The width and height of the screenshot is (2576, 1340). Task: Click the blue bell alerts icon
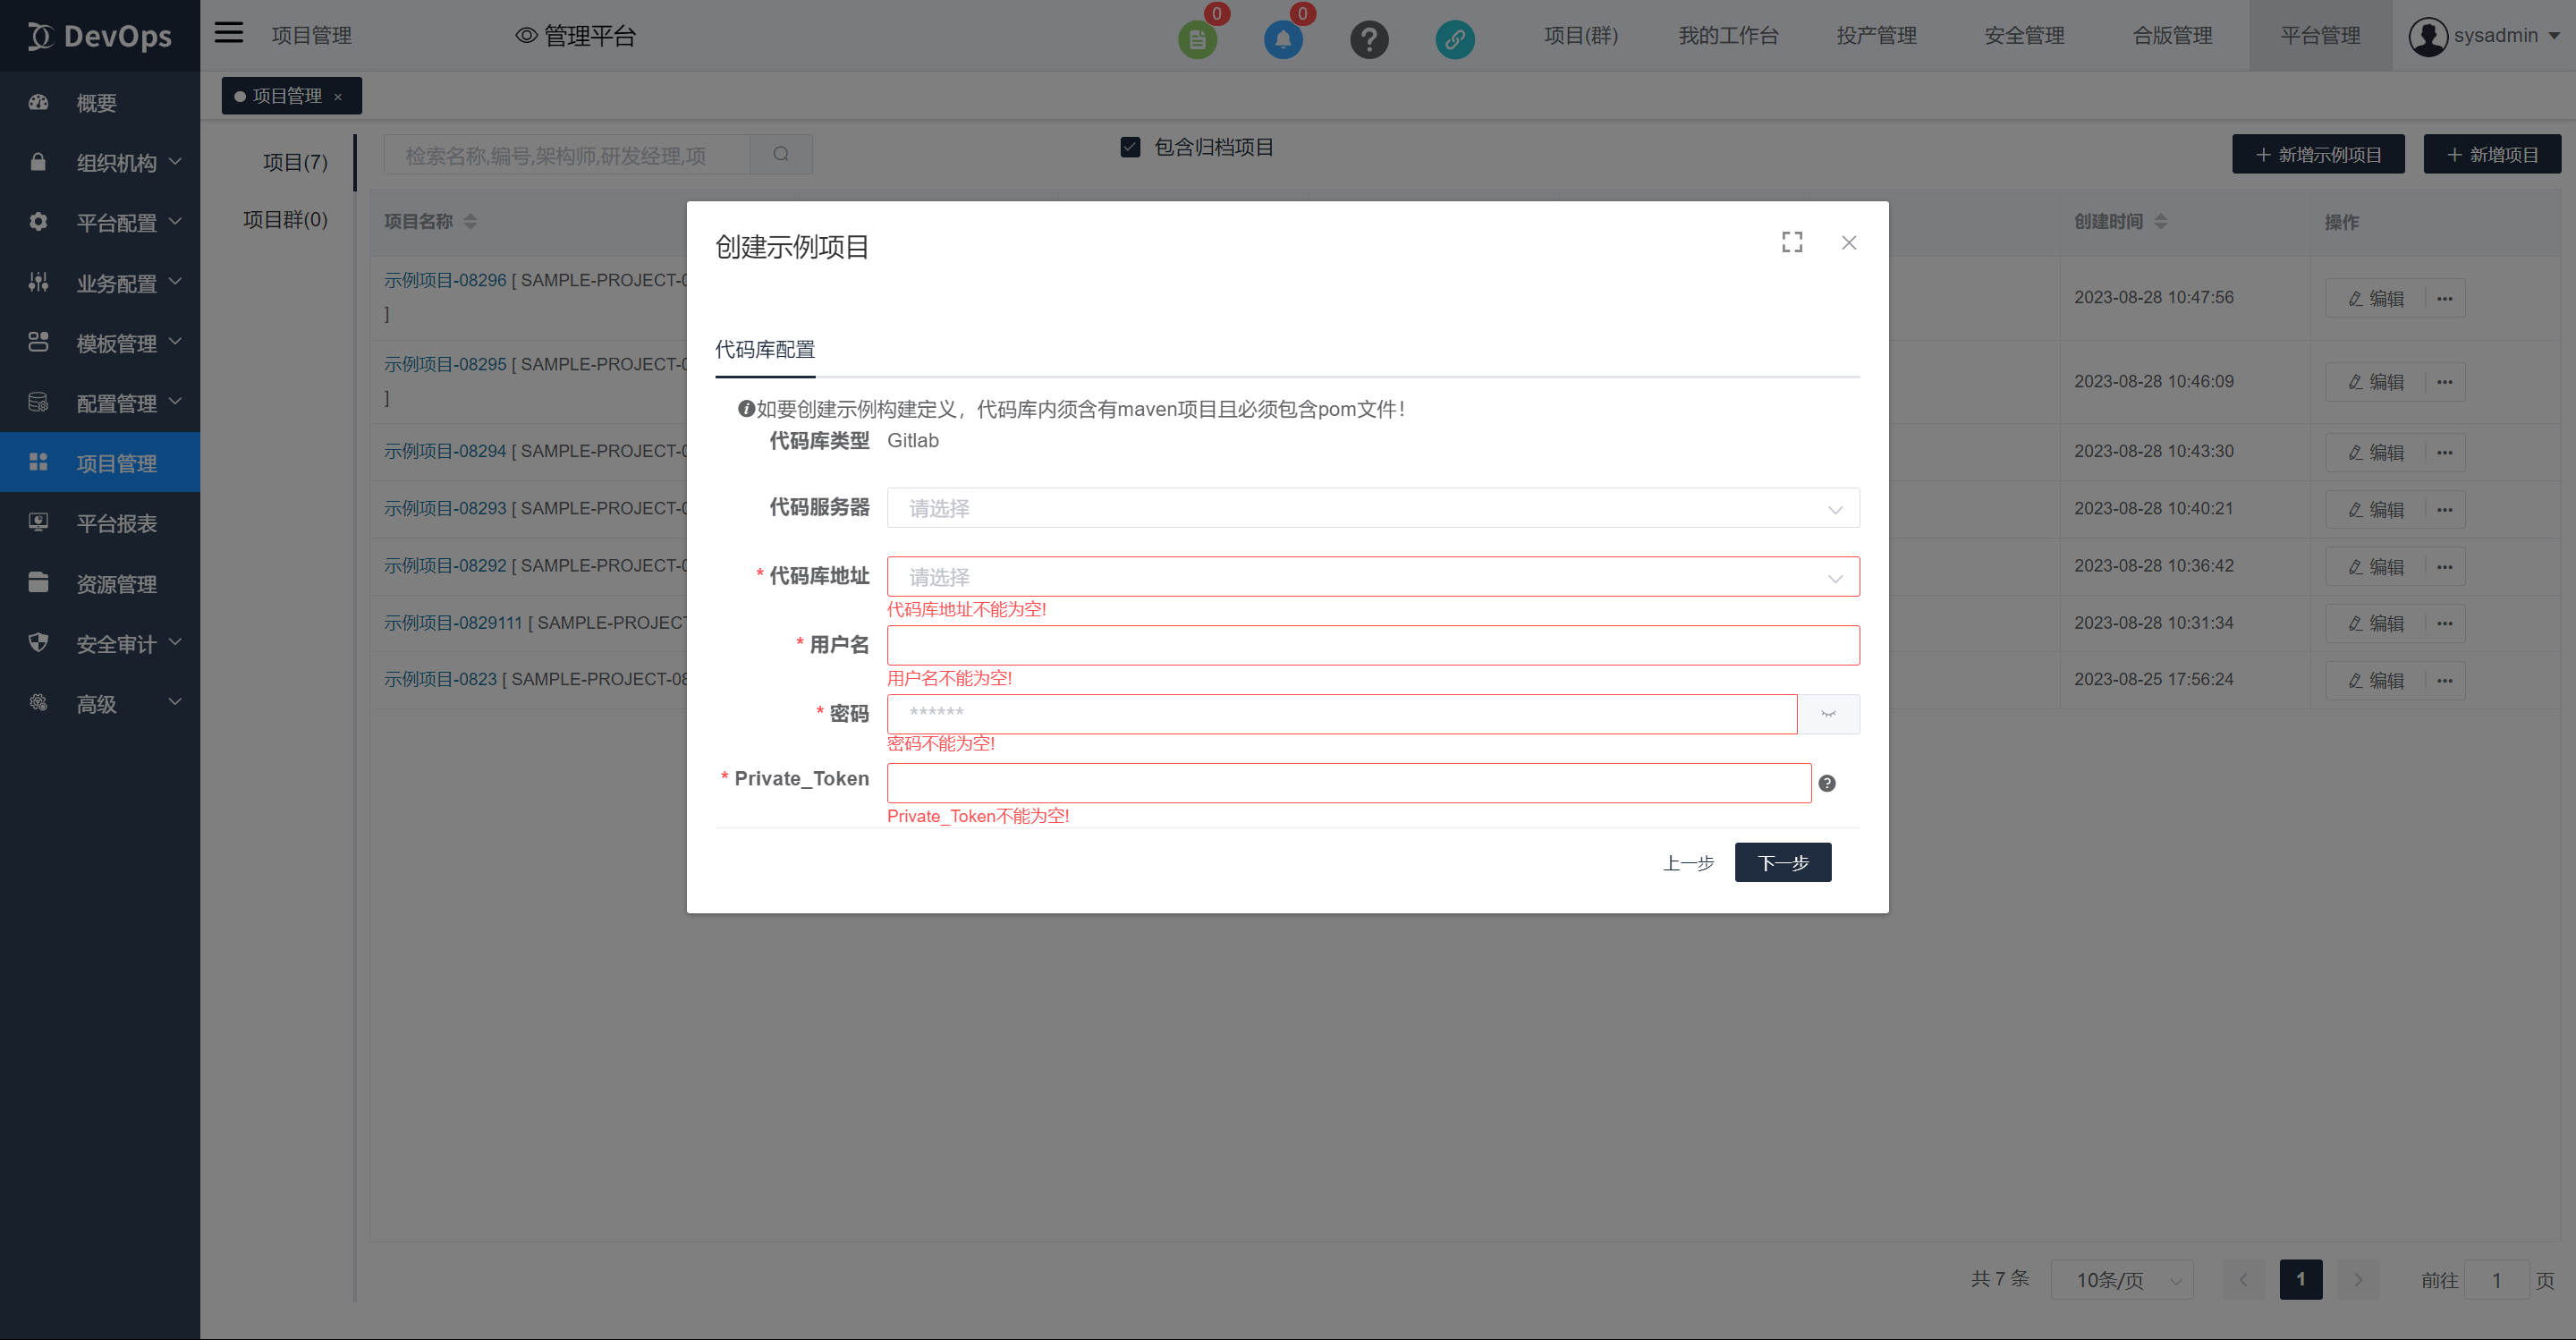click(1283, 39)
